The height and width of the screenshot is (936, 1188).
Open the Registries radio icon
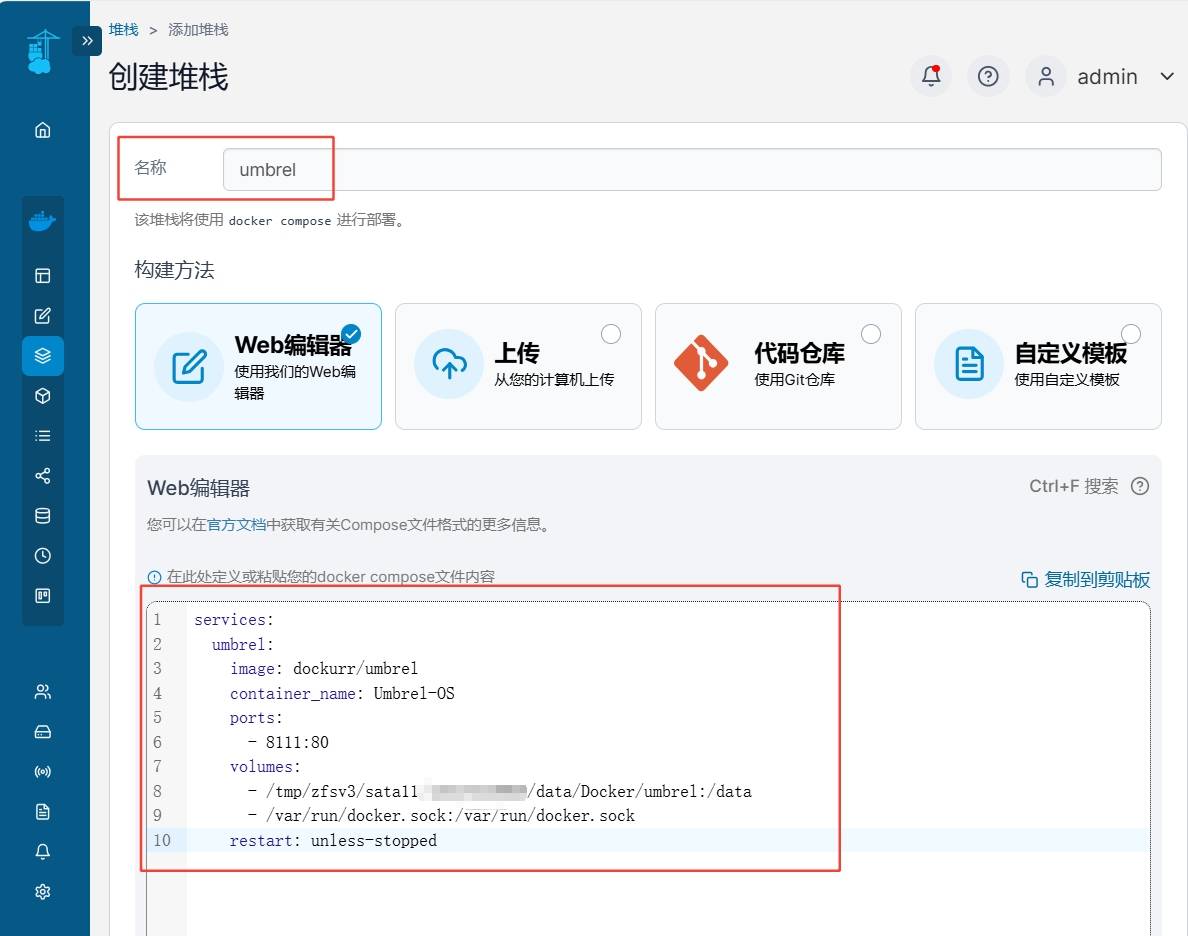pyautogui.click(x=42, y=772)
